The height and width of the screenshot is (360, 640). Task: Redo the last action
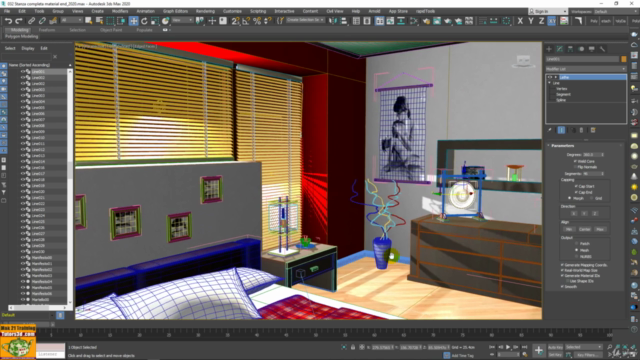click(19, 21)
